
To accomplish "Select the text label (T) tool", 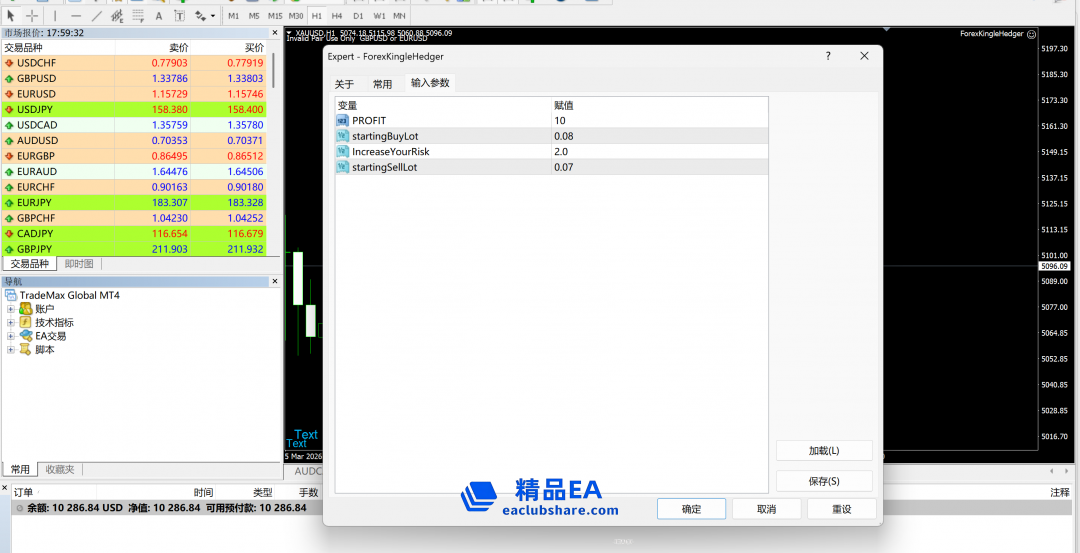I will coord(179,16).
